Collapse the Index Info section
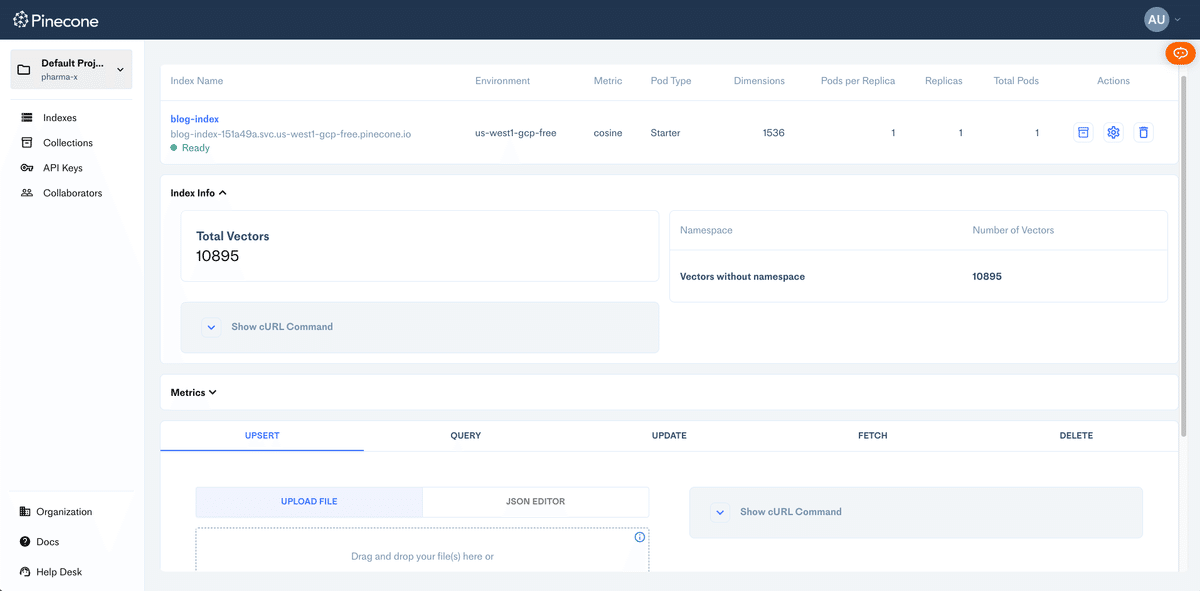Image resolution: width=1200 pixels, height=591 pixels. tap(199, 193)
